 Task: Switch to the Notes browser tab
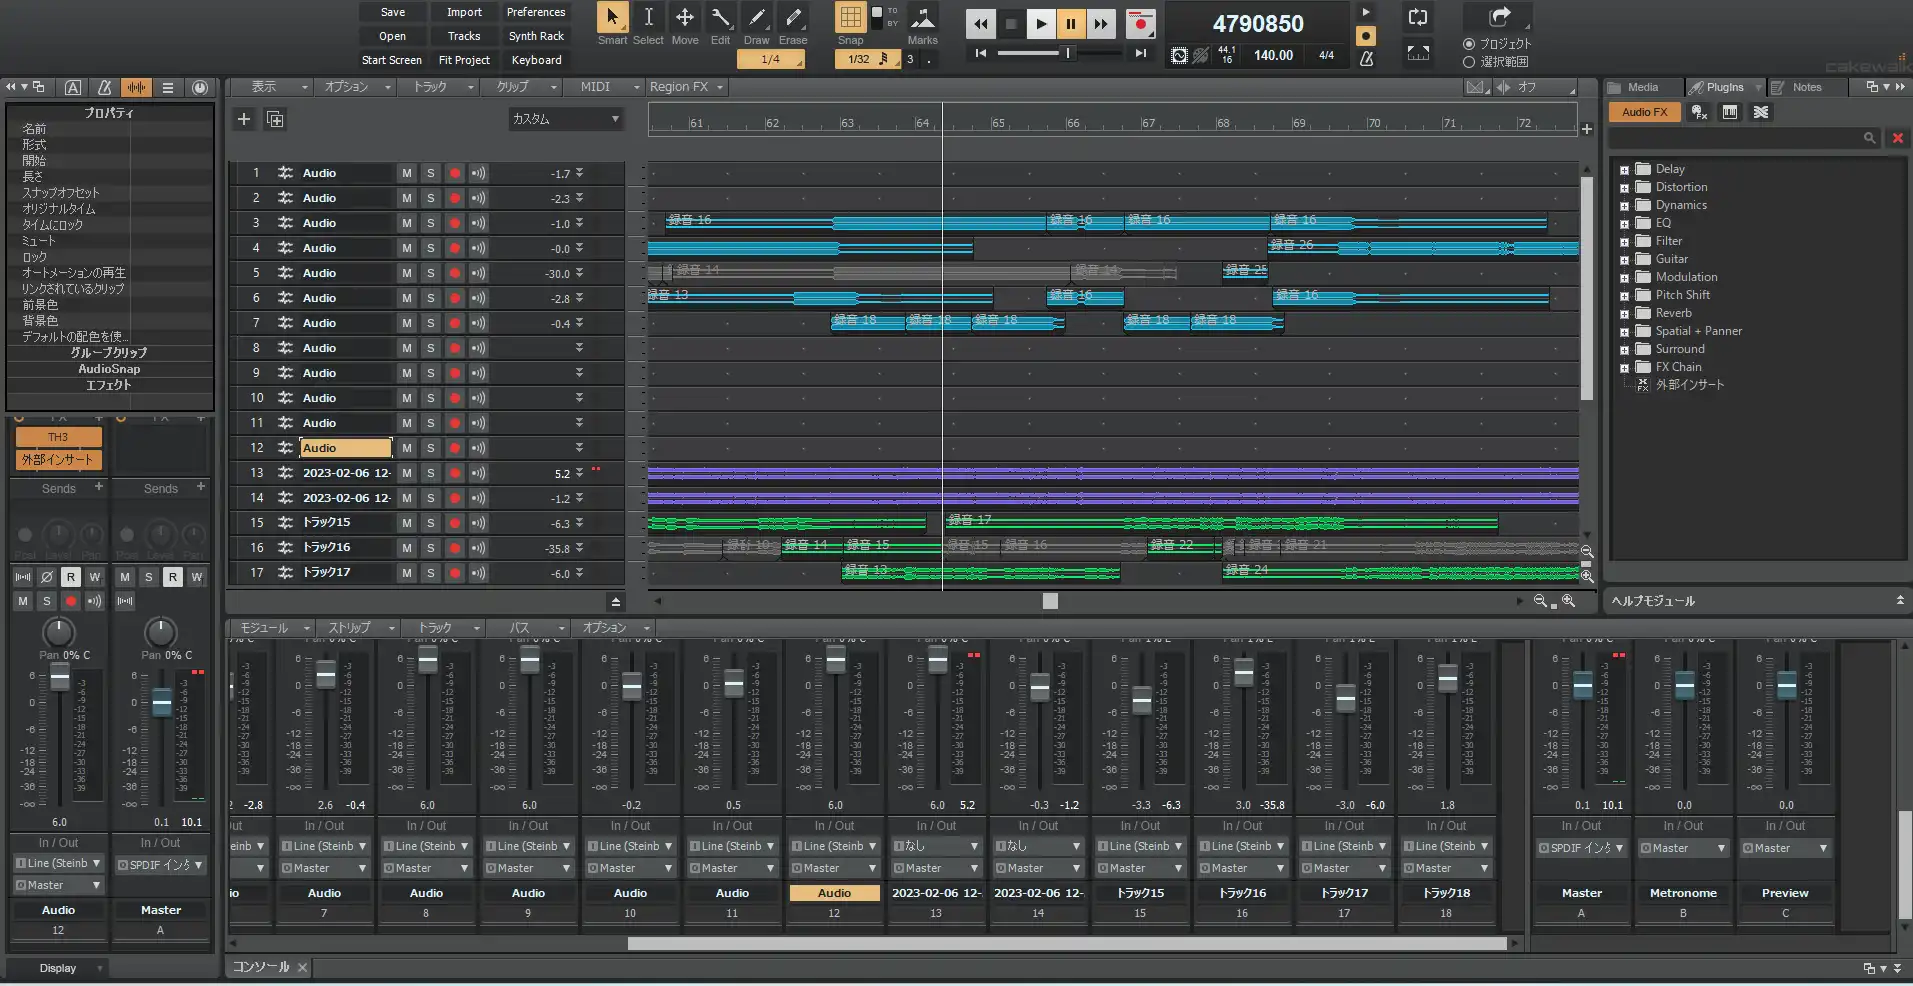pyautogui.click(x=1806, y=87)
